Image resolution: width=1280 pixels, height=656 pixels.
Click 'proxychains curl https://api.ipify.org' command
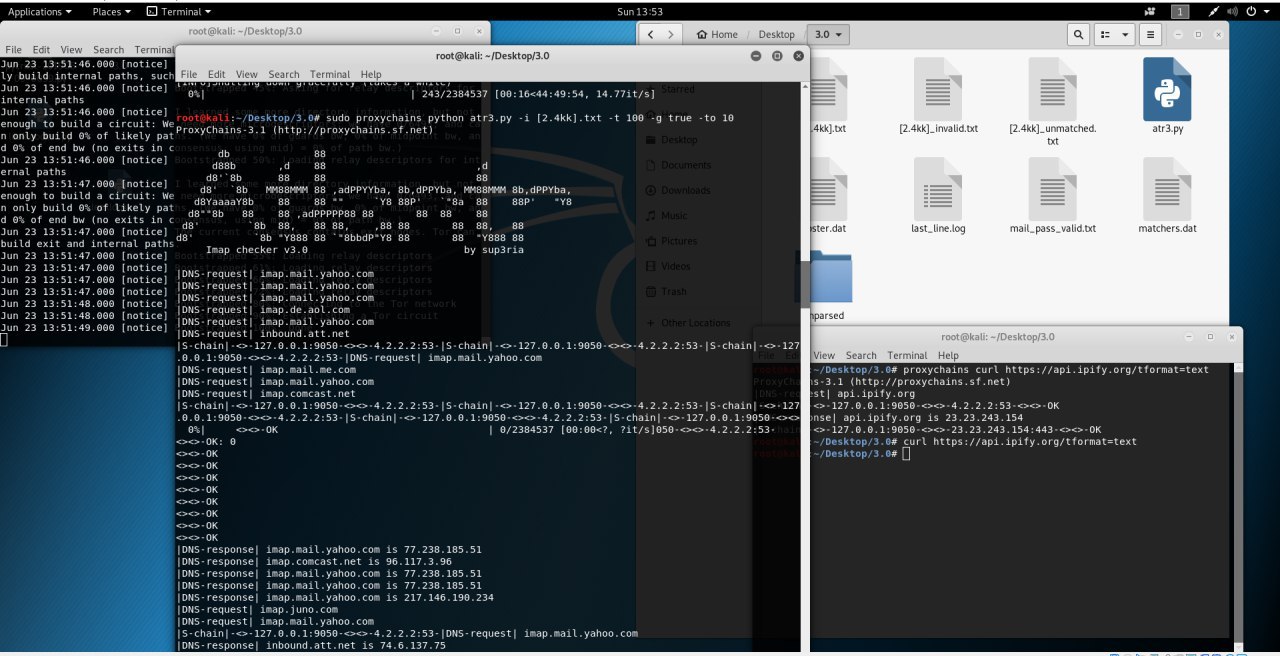1056,369
